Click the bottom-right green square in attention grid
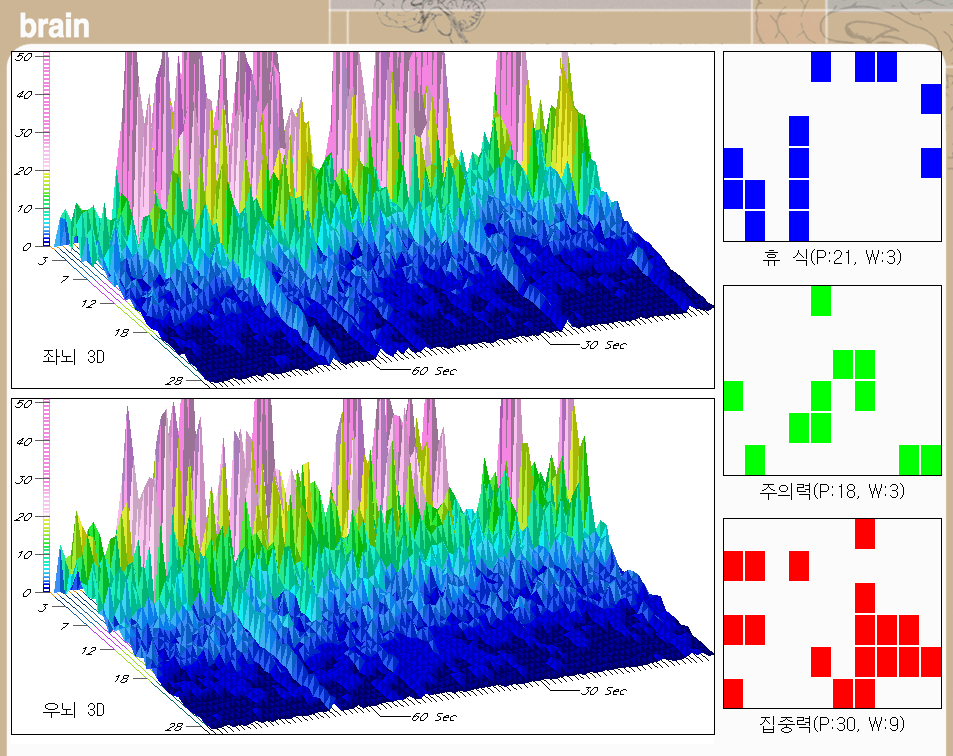 coord(931,459)
